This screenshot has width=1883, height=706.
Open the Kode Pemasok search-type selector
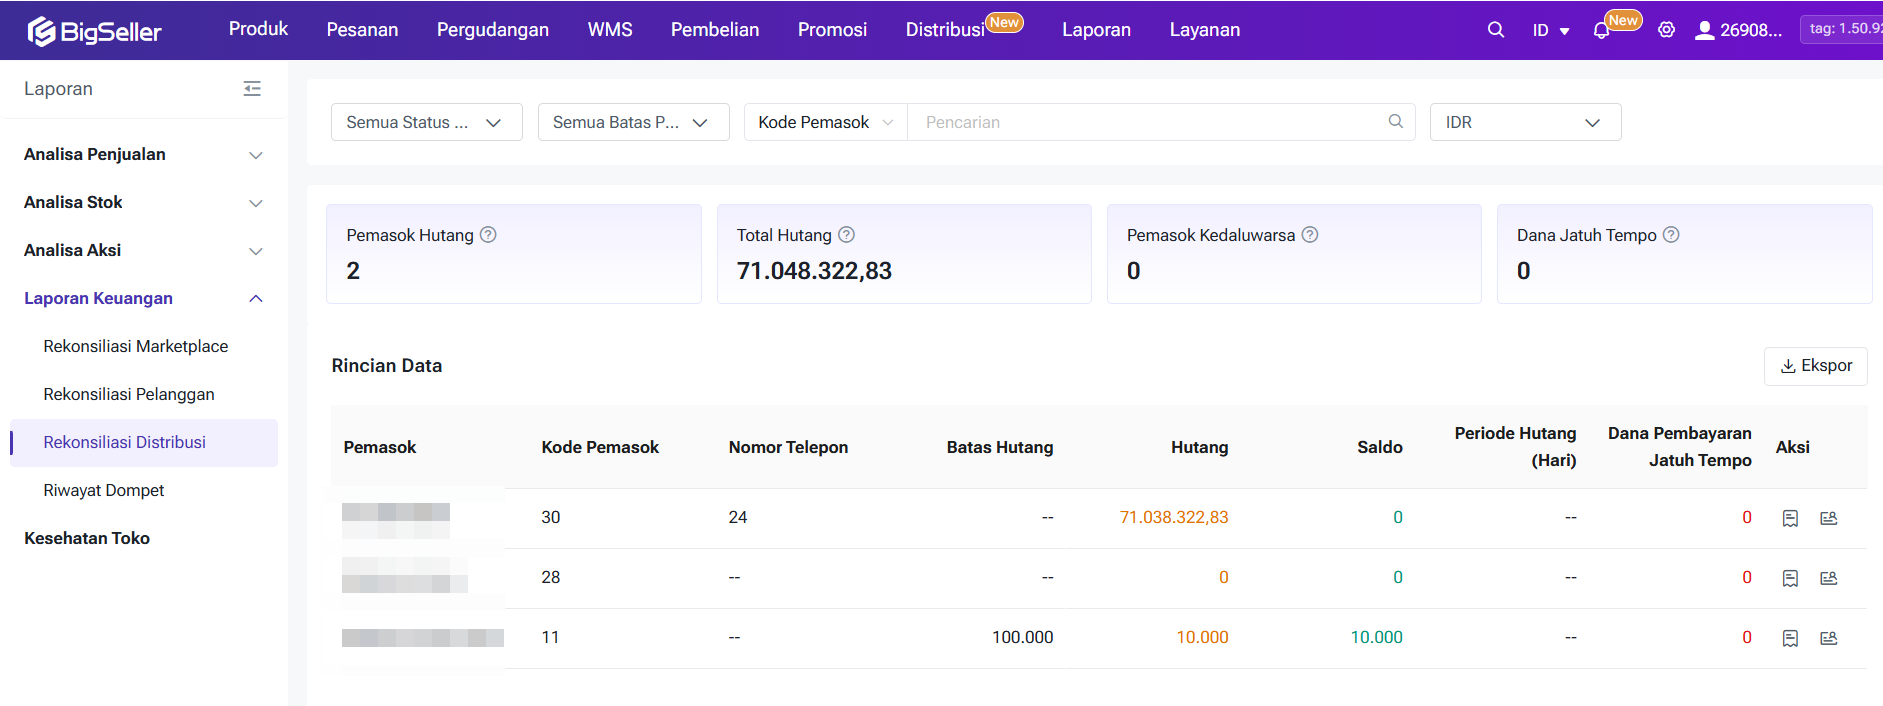(825, 122)
